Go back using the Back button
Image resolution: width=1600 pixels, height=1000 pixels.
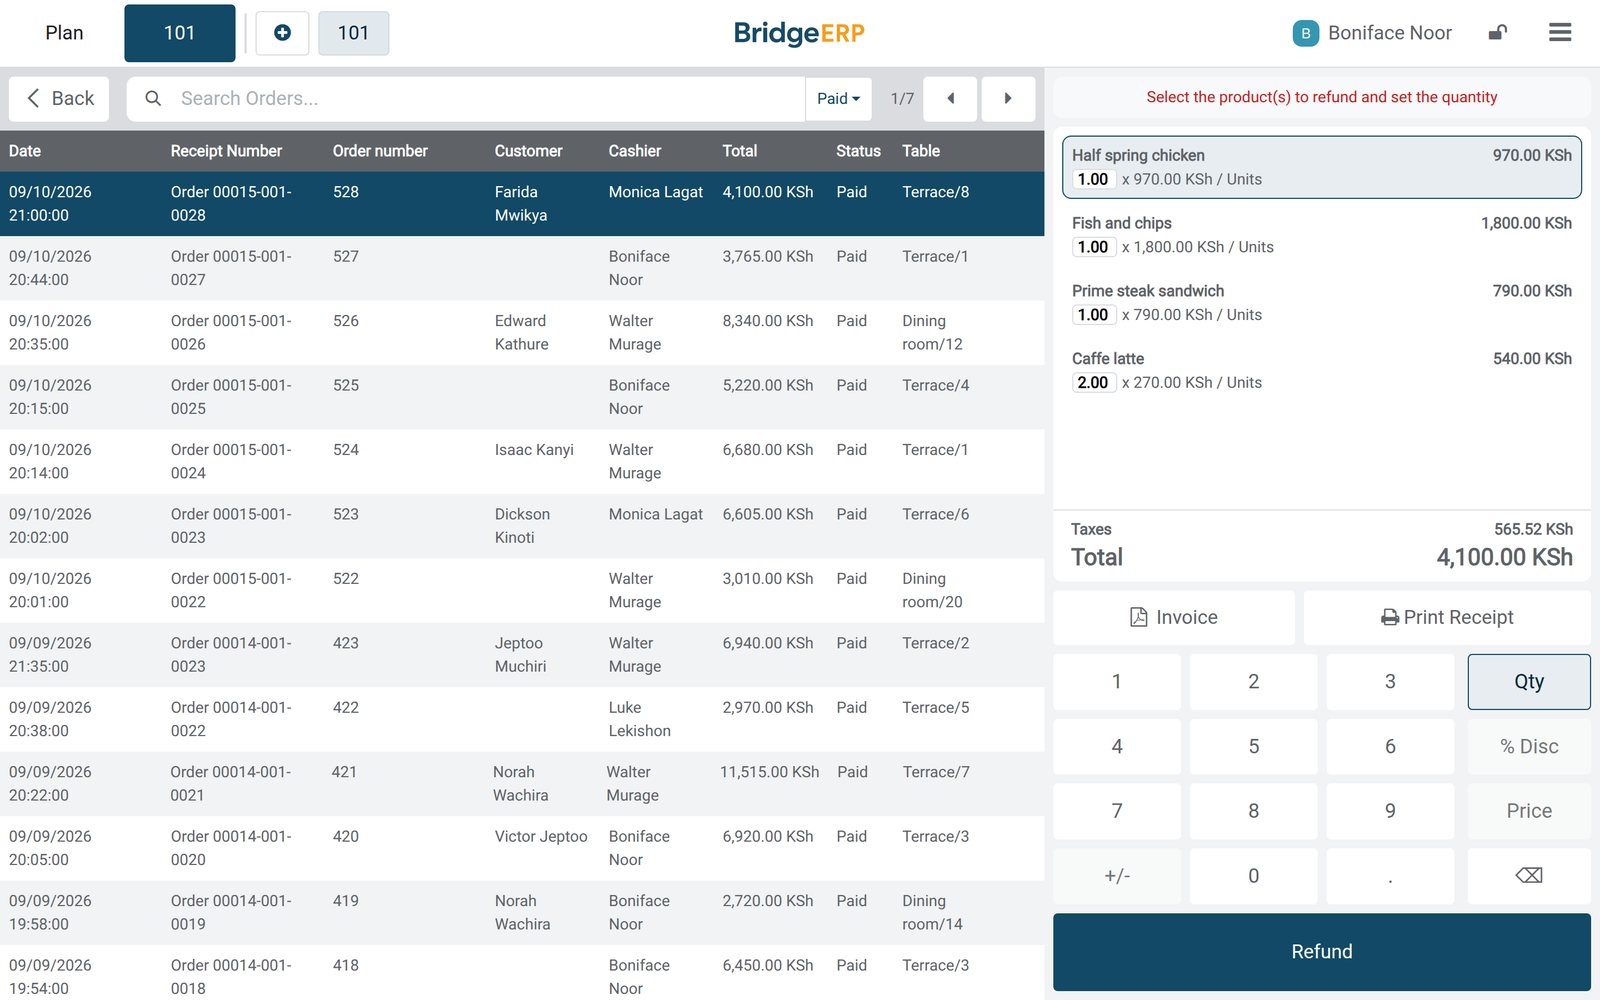59,98
